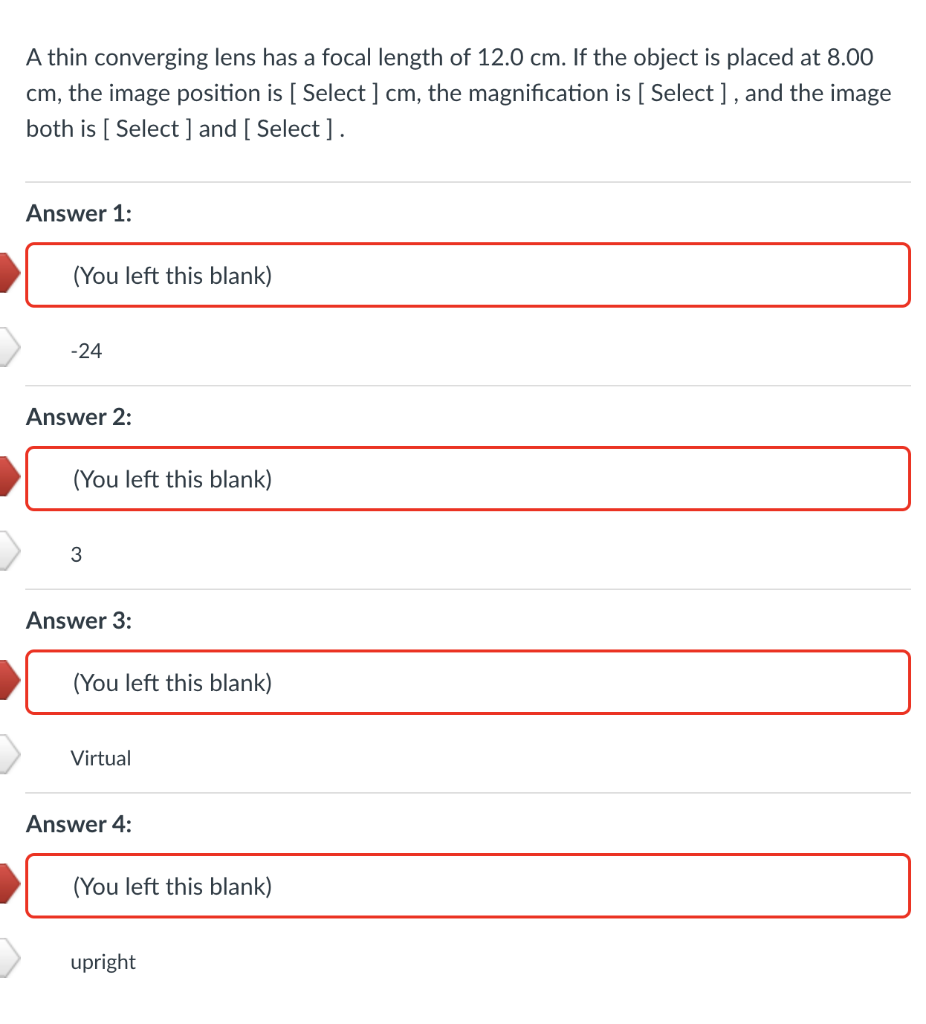Click the correct answer text upright
Viewport: 926px width, 1024px height.
(103, 961)
